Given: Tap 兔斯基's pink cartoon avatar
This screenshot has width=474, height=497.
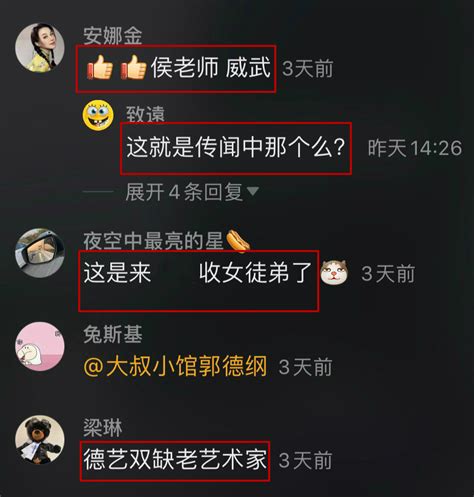Looking at the screenshot, I should point(40,346).
